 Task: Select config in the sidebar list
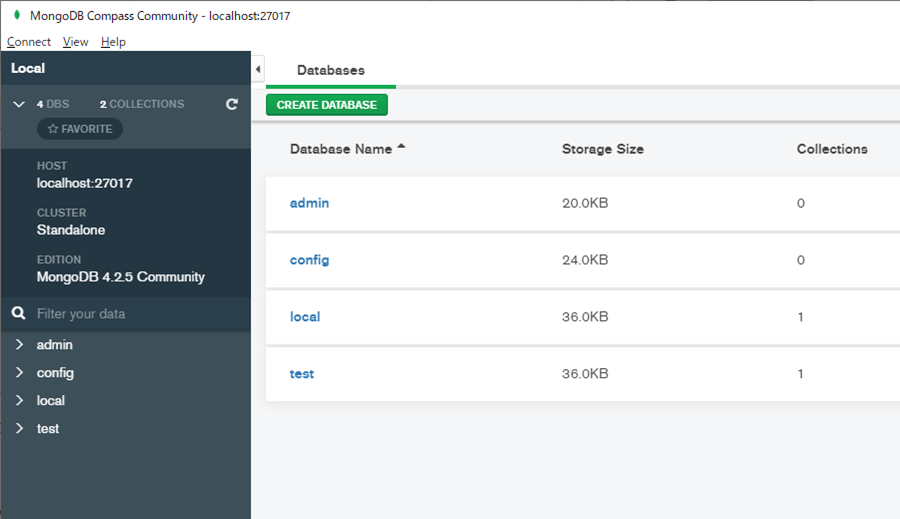tap(55, 373)
